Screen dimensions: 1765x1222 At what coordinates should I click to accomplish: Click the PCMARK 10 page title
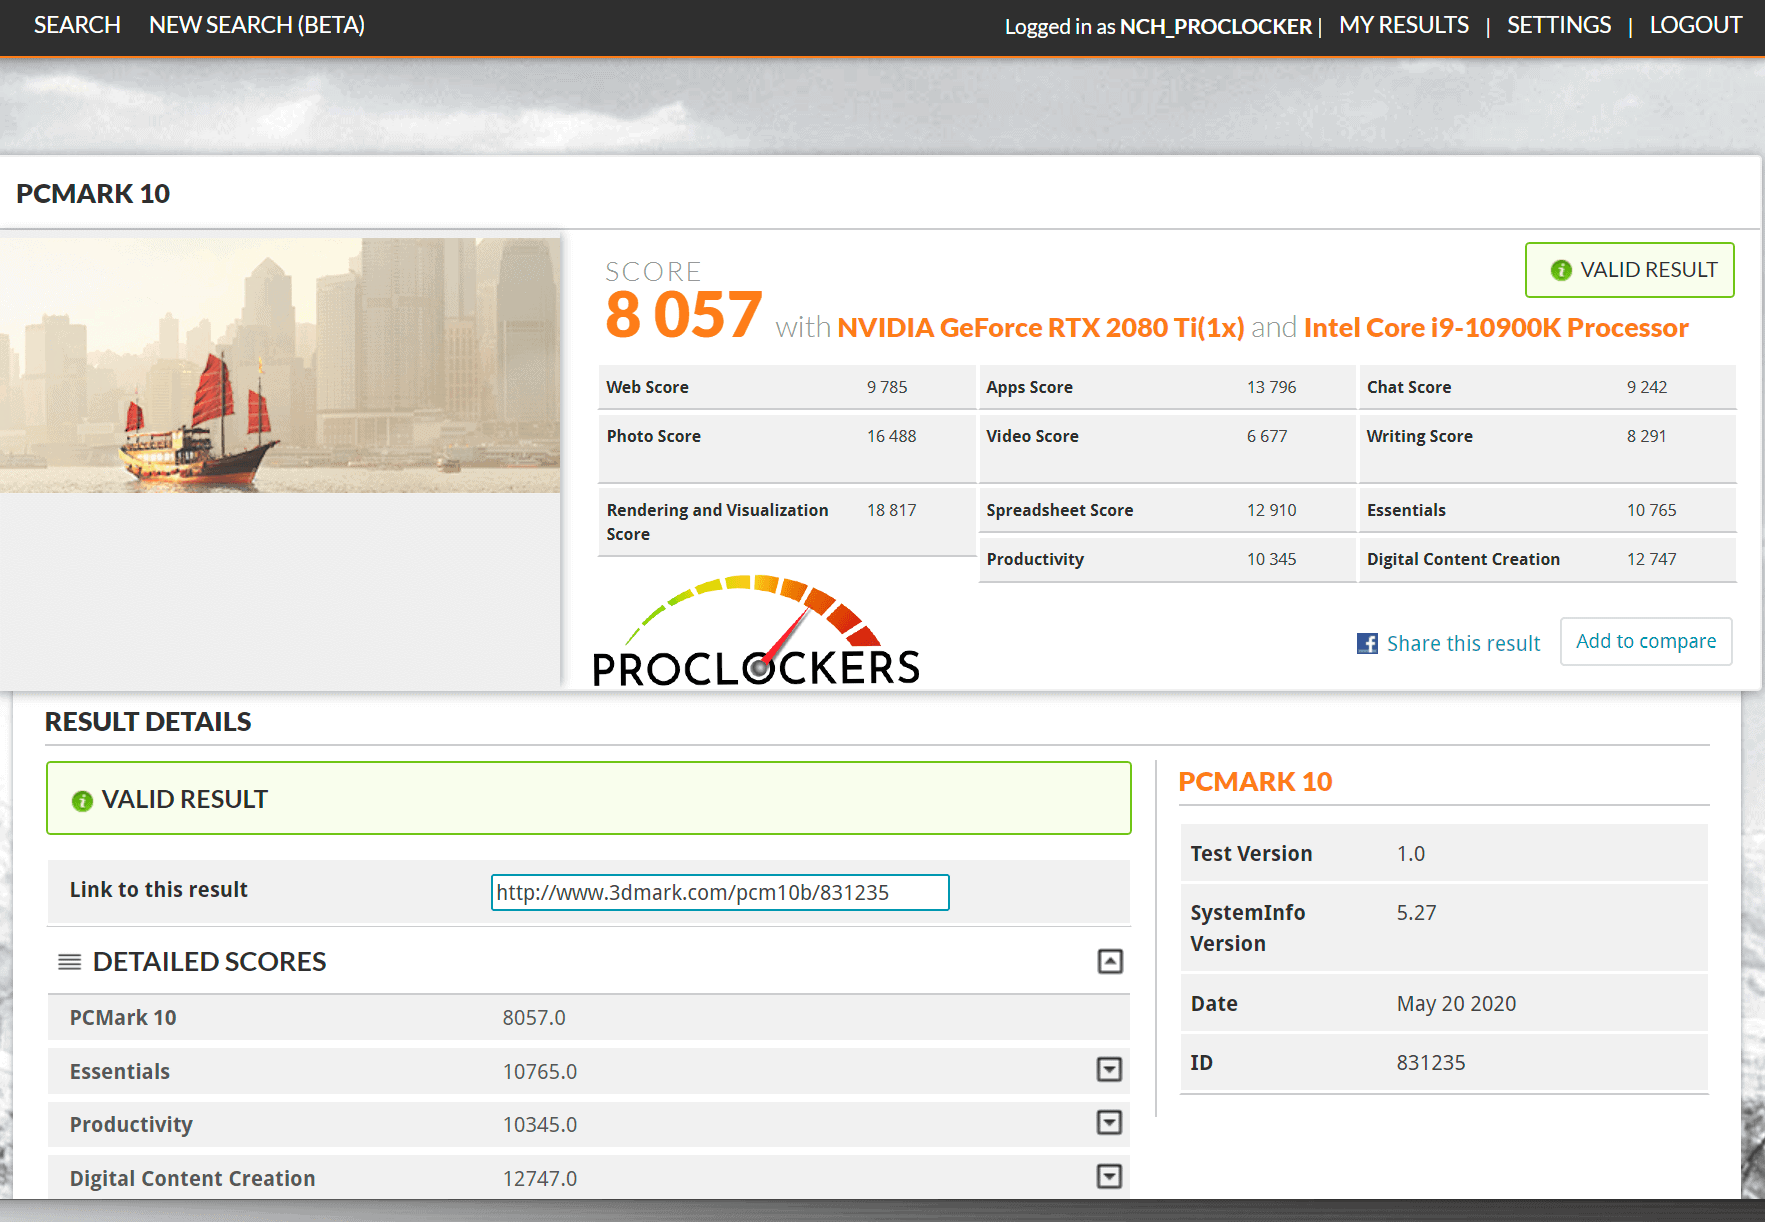pos(93,194)
